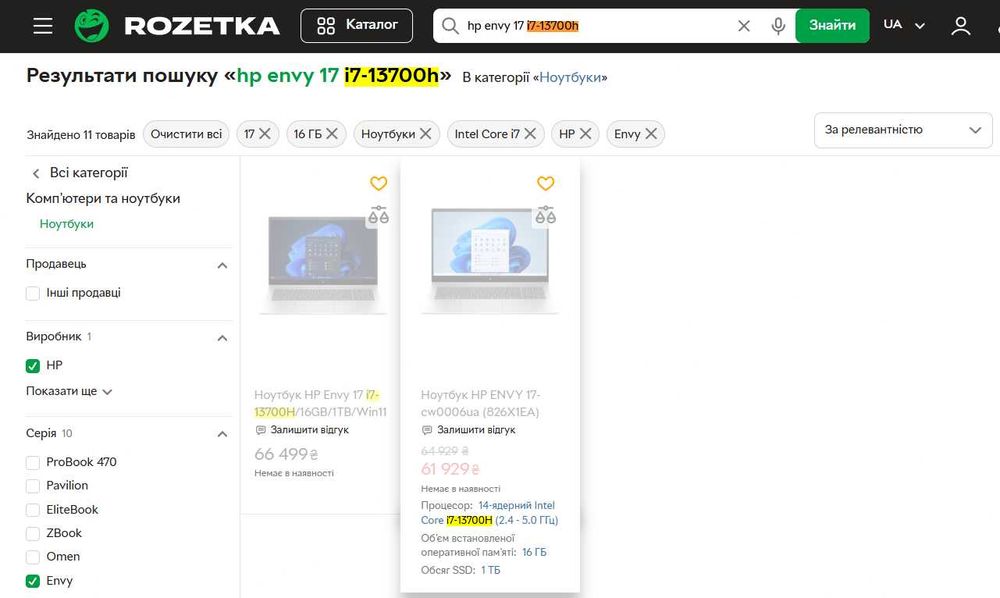Open За релевантністю sort dropdown
Image resolution: width=1000 pixels, height=598 pixels.
[903, 130]
